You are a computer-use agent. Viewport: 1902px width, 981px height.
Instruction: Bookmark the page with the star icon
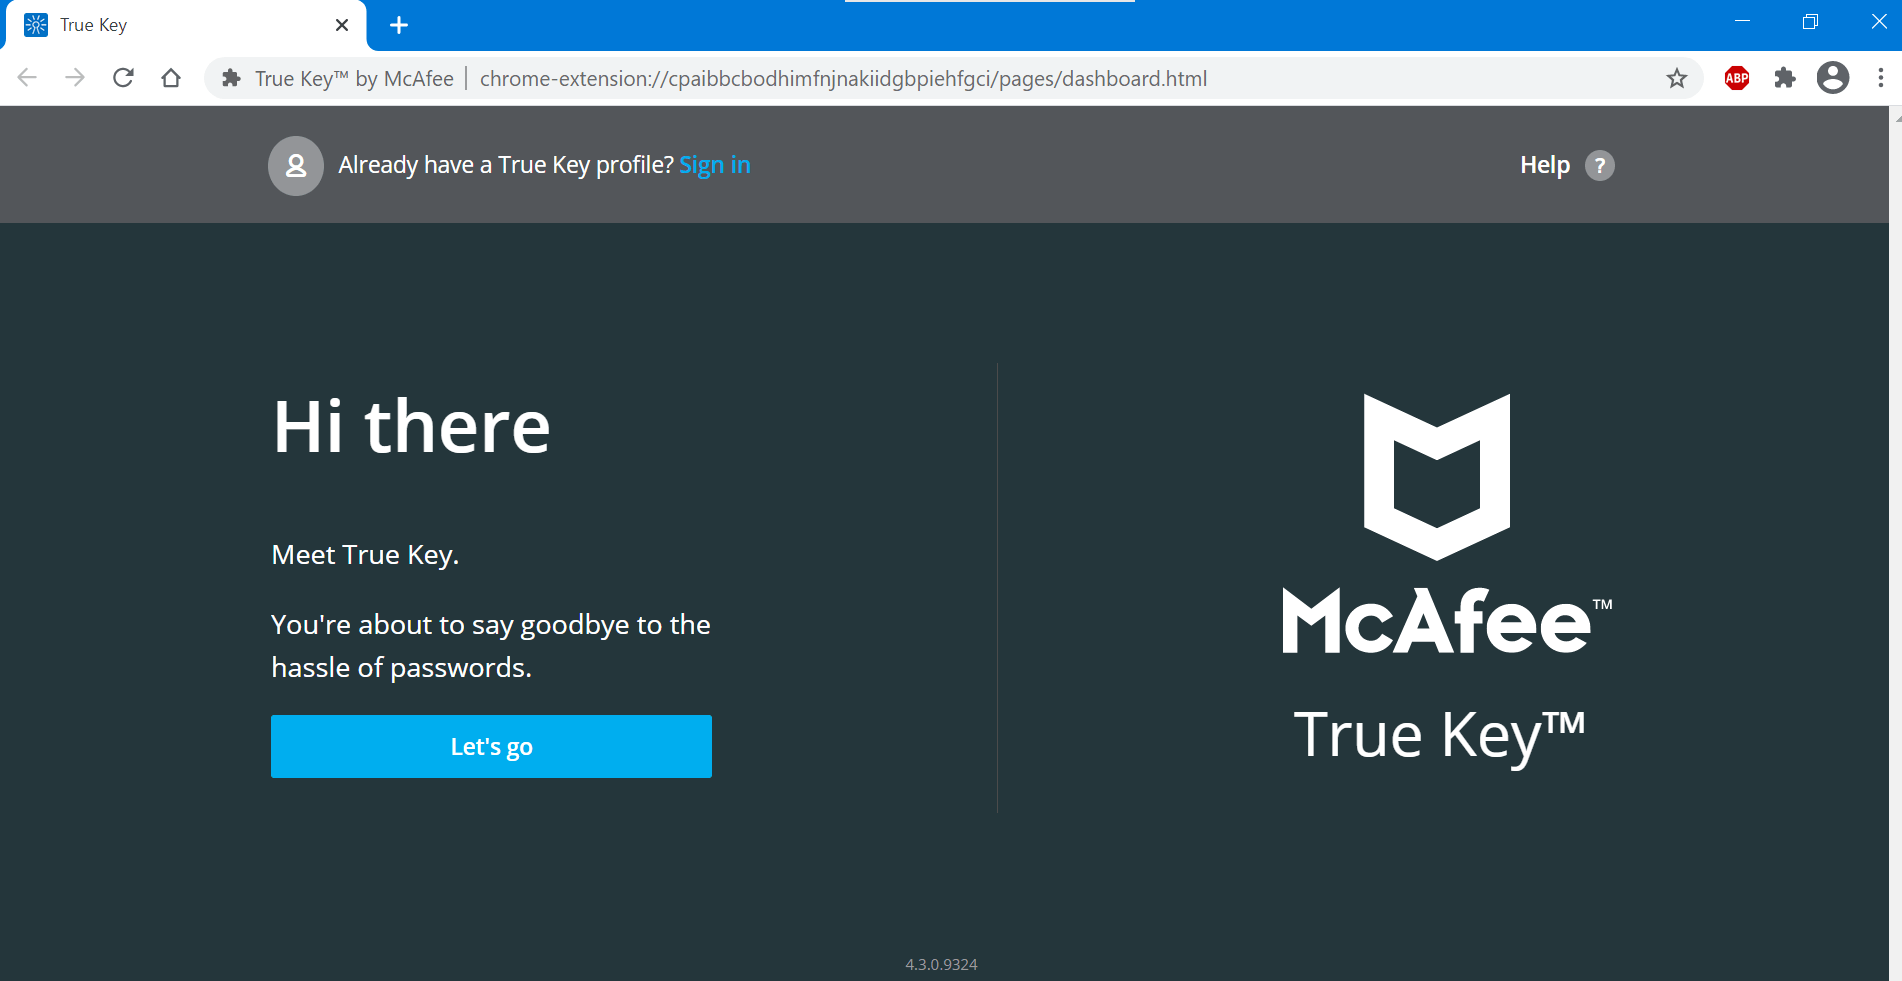1675,78
